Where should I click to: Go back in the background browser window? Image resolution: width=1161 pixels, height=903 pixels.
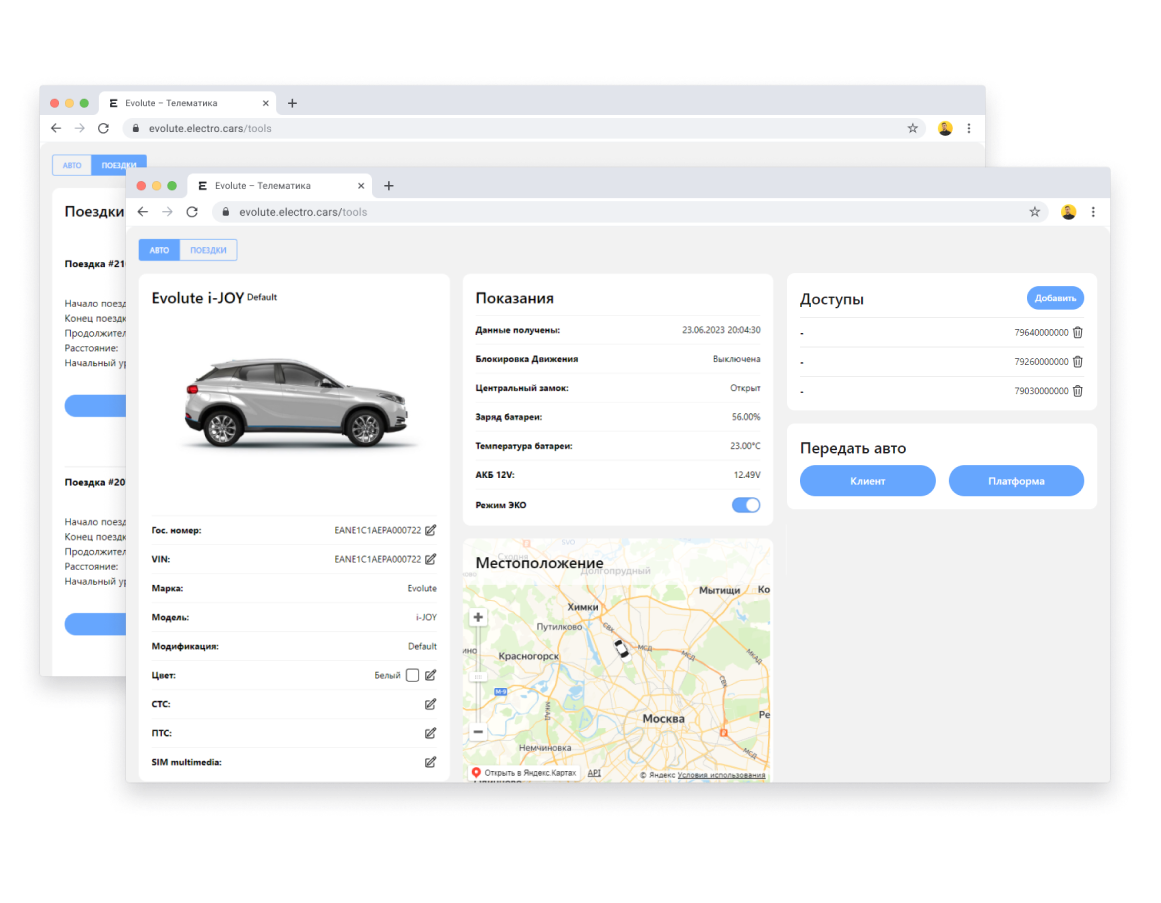56,128
